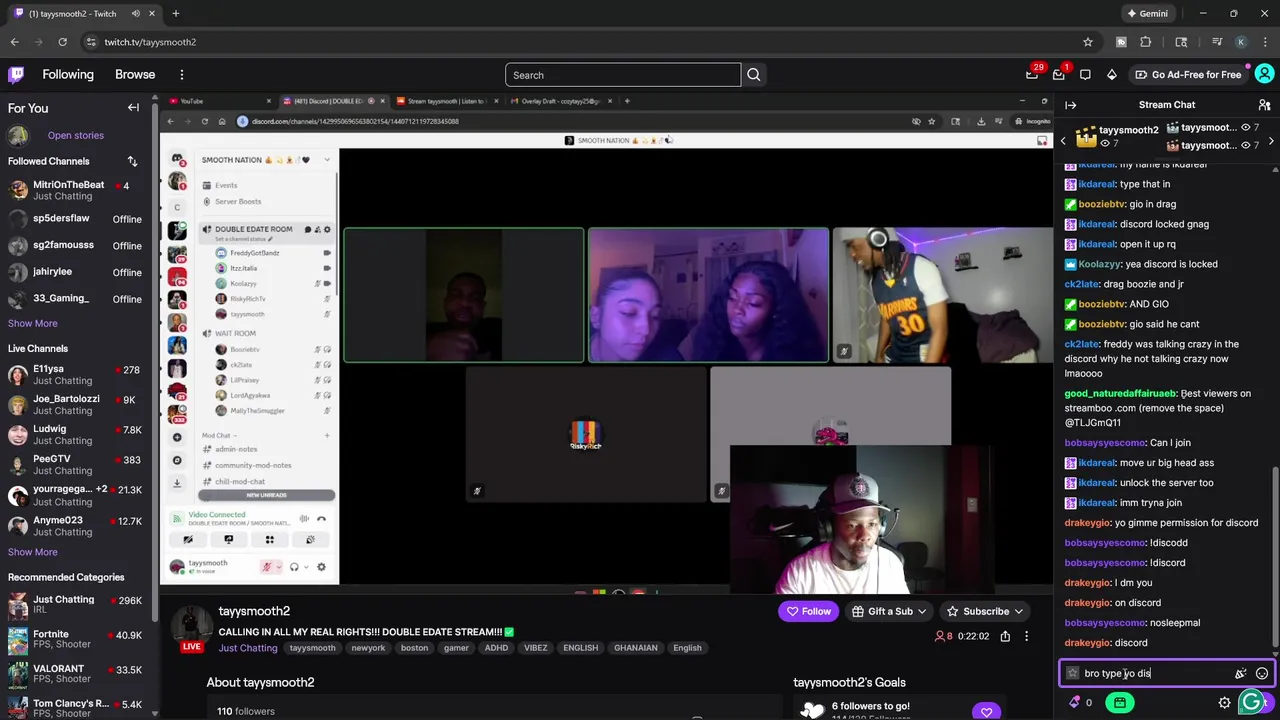Click the green channel points chest button
Image resolution: width=1280 pixels, height=720 pixels.
point(1120,703)
